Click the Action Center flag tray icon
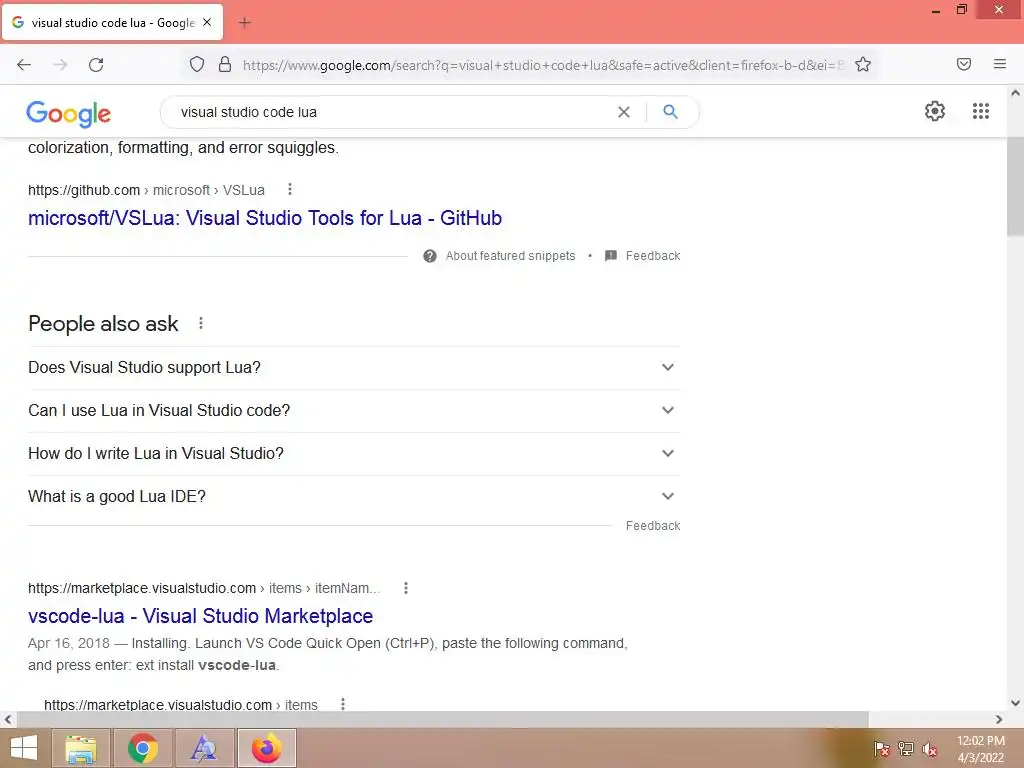 click(881, 749)
